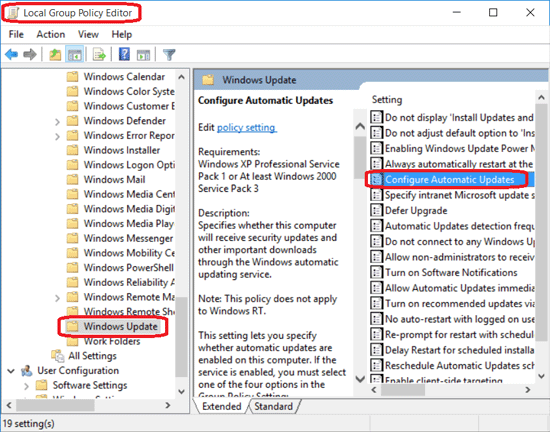The image size is (550, 432).
Task: Click description pane scroll down arrow
Action: (x=360, y=379)
